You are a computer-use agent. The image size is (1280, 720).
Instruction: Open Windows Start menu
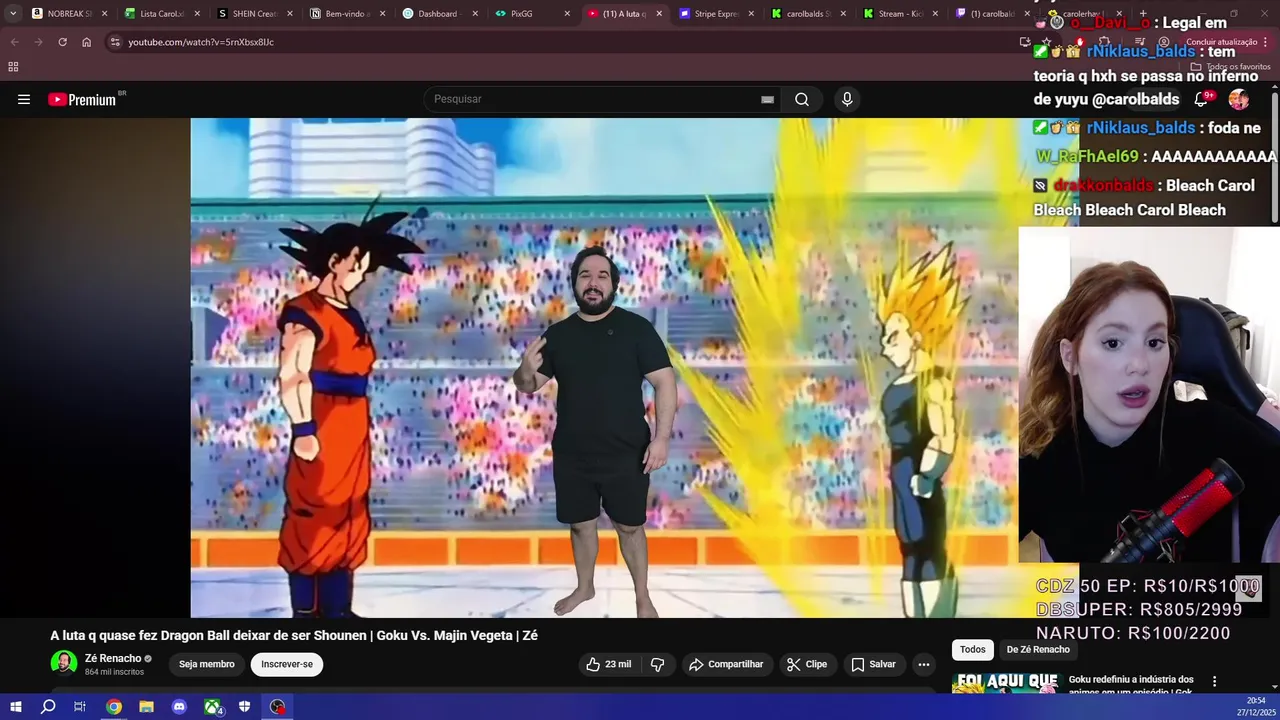coord(15,707)
